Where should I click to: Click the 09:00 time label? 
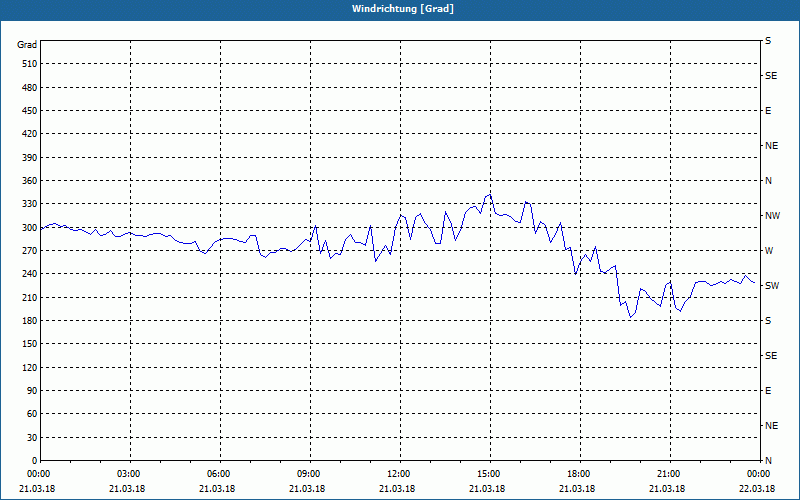308,474
